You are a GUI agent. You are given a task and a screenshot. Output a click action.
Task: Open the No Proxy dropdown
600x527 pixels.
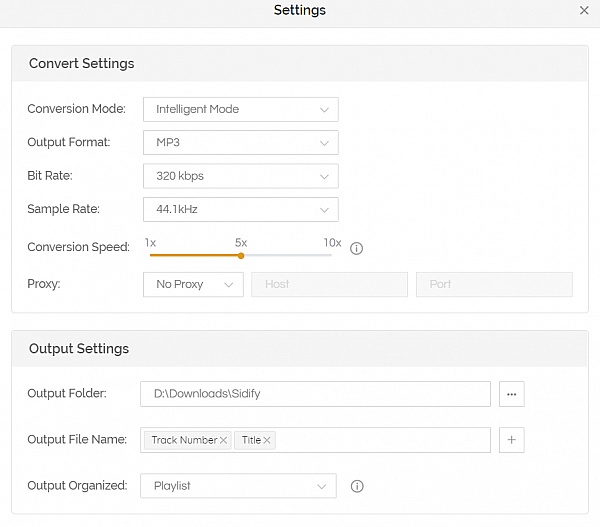click(193, 285)
